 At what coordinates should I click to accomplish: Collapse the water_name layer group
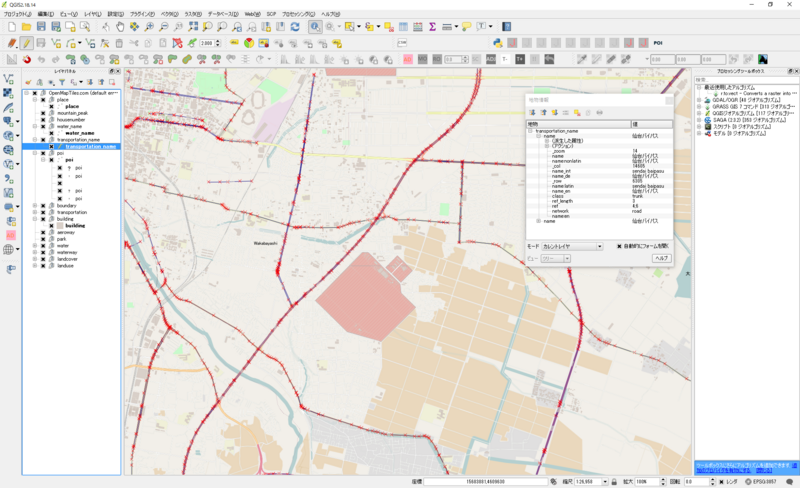click(35, 126)
